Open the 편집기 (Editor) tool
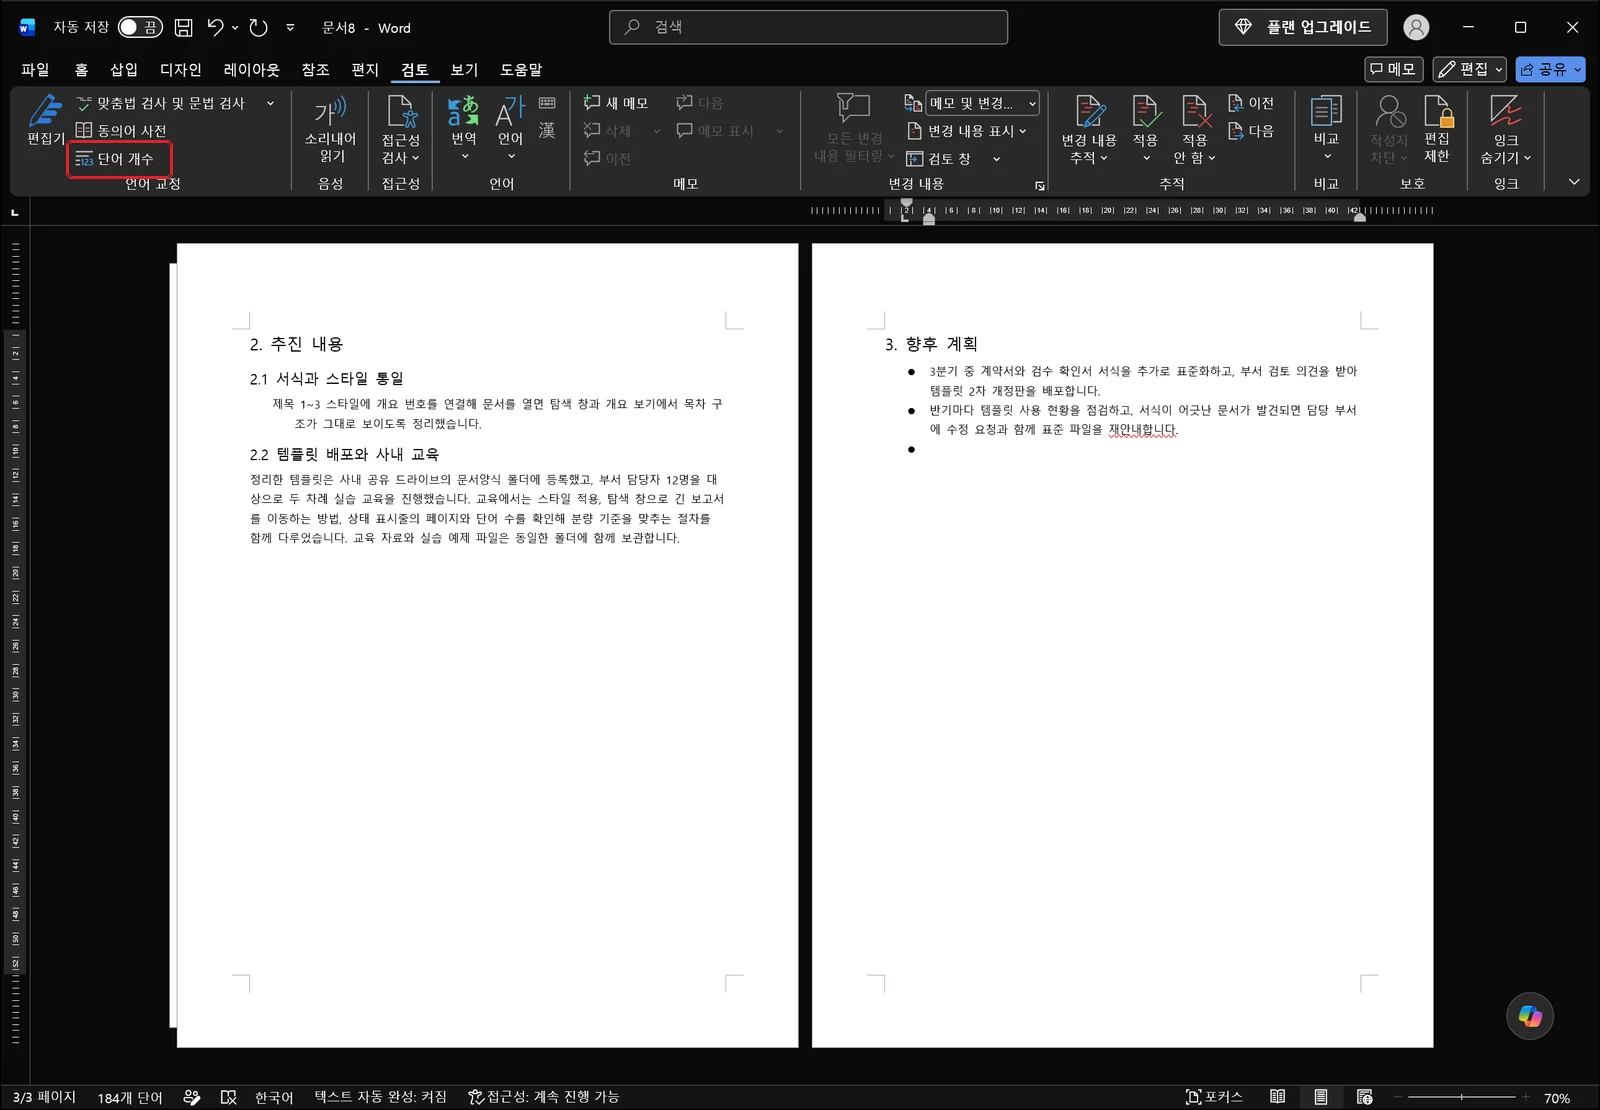The image size is (1600, 1110). pyautogui.click(x=45, y=120)
